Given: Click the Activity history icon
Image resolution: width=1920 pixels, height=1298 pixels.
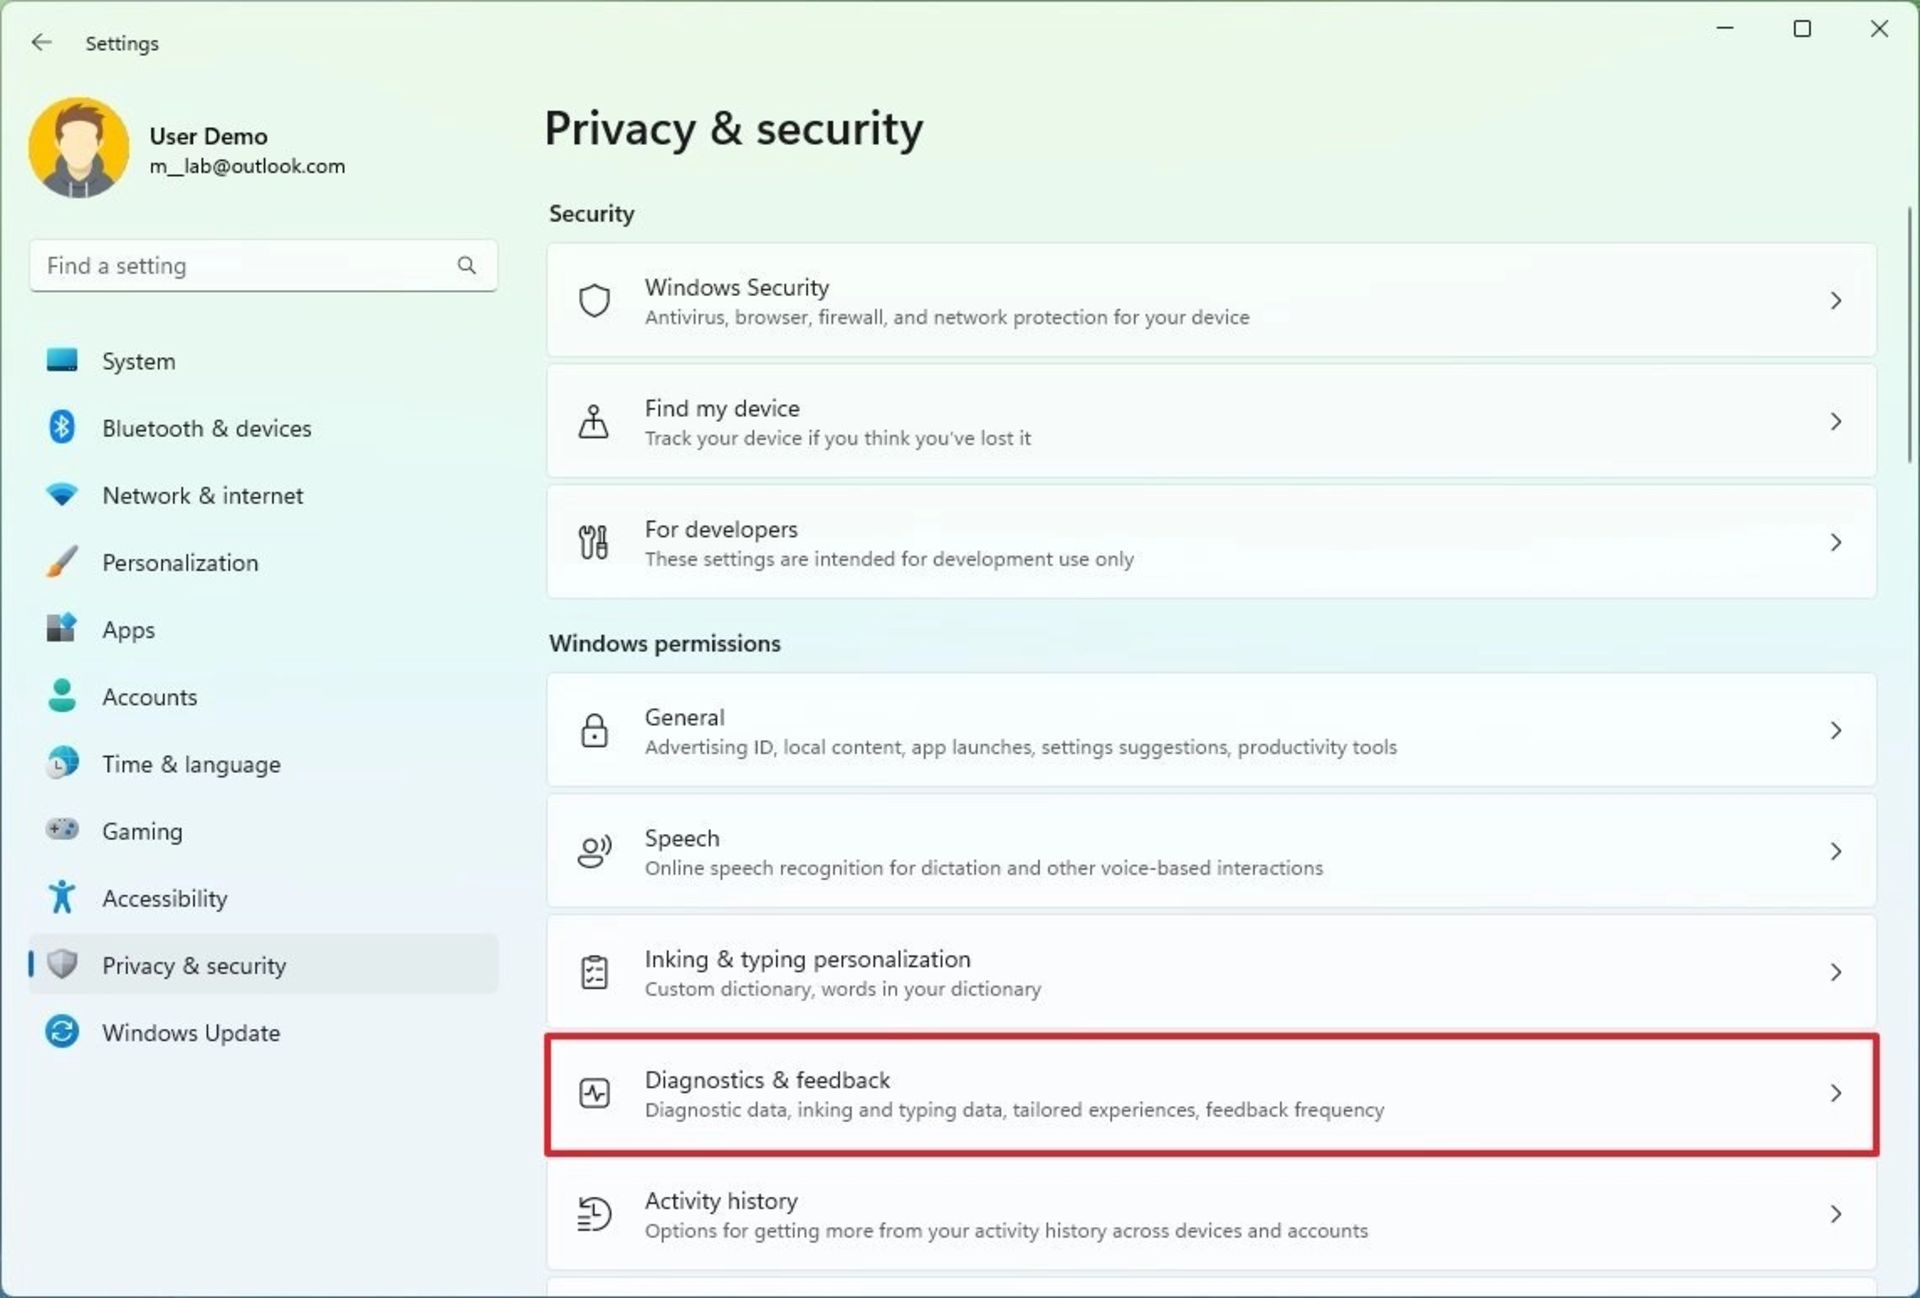Looking at the screenshot, I should [592, 1214].
